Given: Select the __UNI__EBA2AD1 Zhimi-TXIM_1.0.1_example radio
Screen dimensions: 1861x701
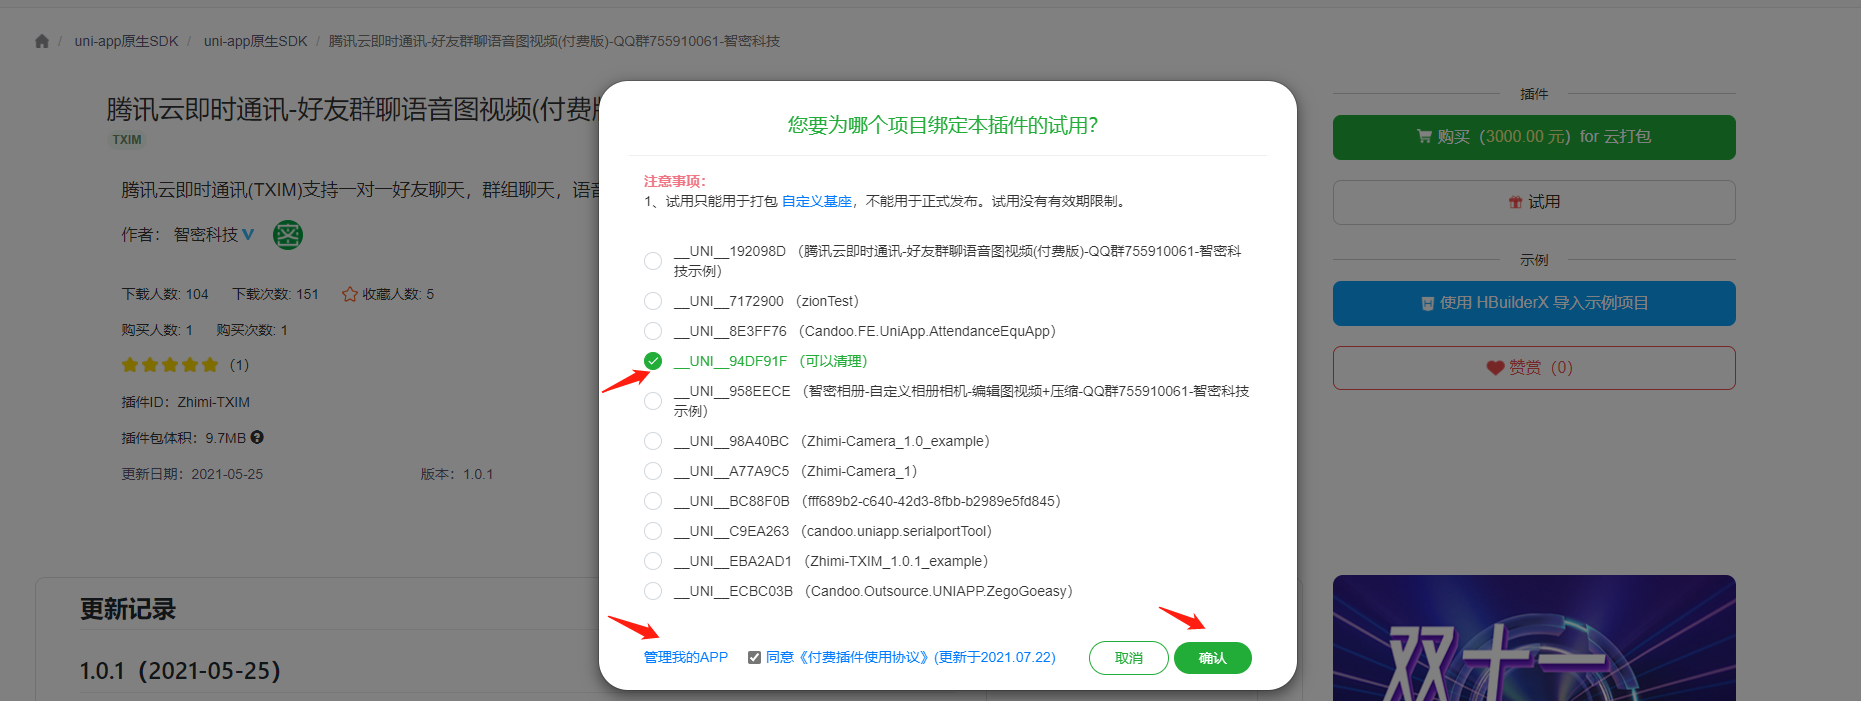Looking at the screenshot, I should coord(653,561).
